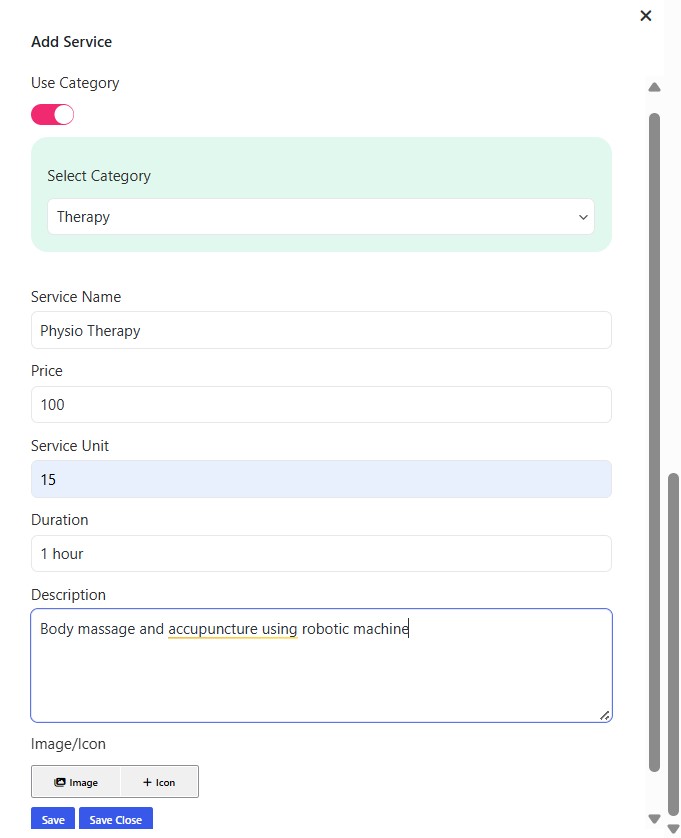The image size is (681, 838).
Task: Open the Select Category dropdown showing Therapy
Action: (320, 216)
